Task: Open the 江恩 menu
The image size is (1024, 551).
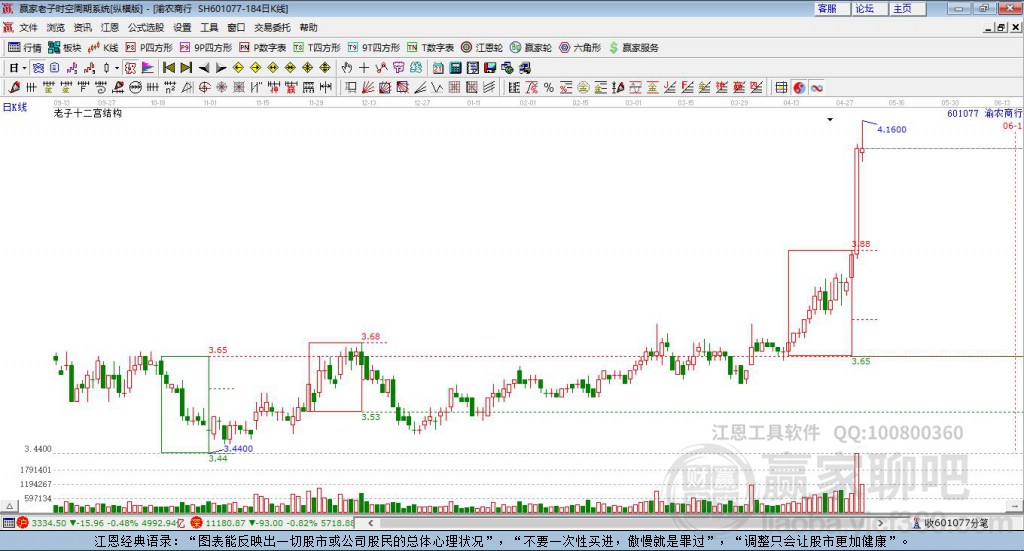Action: (x=110, y=27)
